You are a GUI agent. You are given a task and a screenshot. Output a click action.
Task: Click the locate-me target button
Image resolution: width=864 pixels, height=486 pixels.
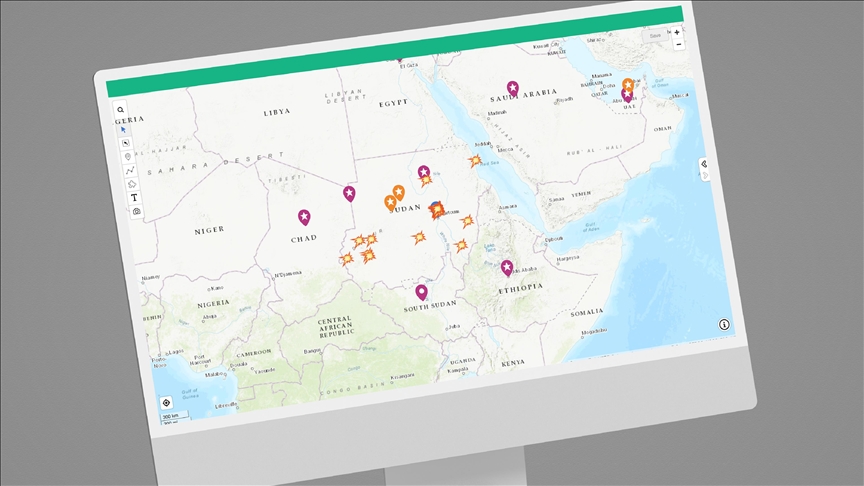tap(167, 404)
